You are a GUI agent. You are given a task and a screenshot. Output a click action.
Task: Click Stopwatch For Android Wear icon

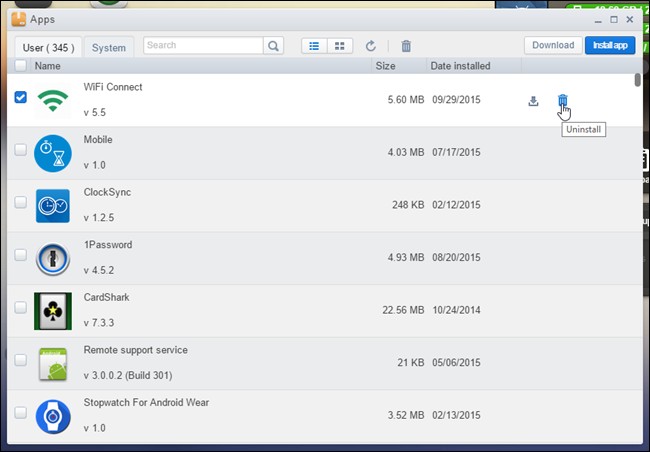click(53, 416)
